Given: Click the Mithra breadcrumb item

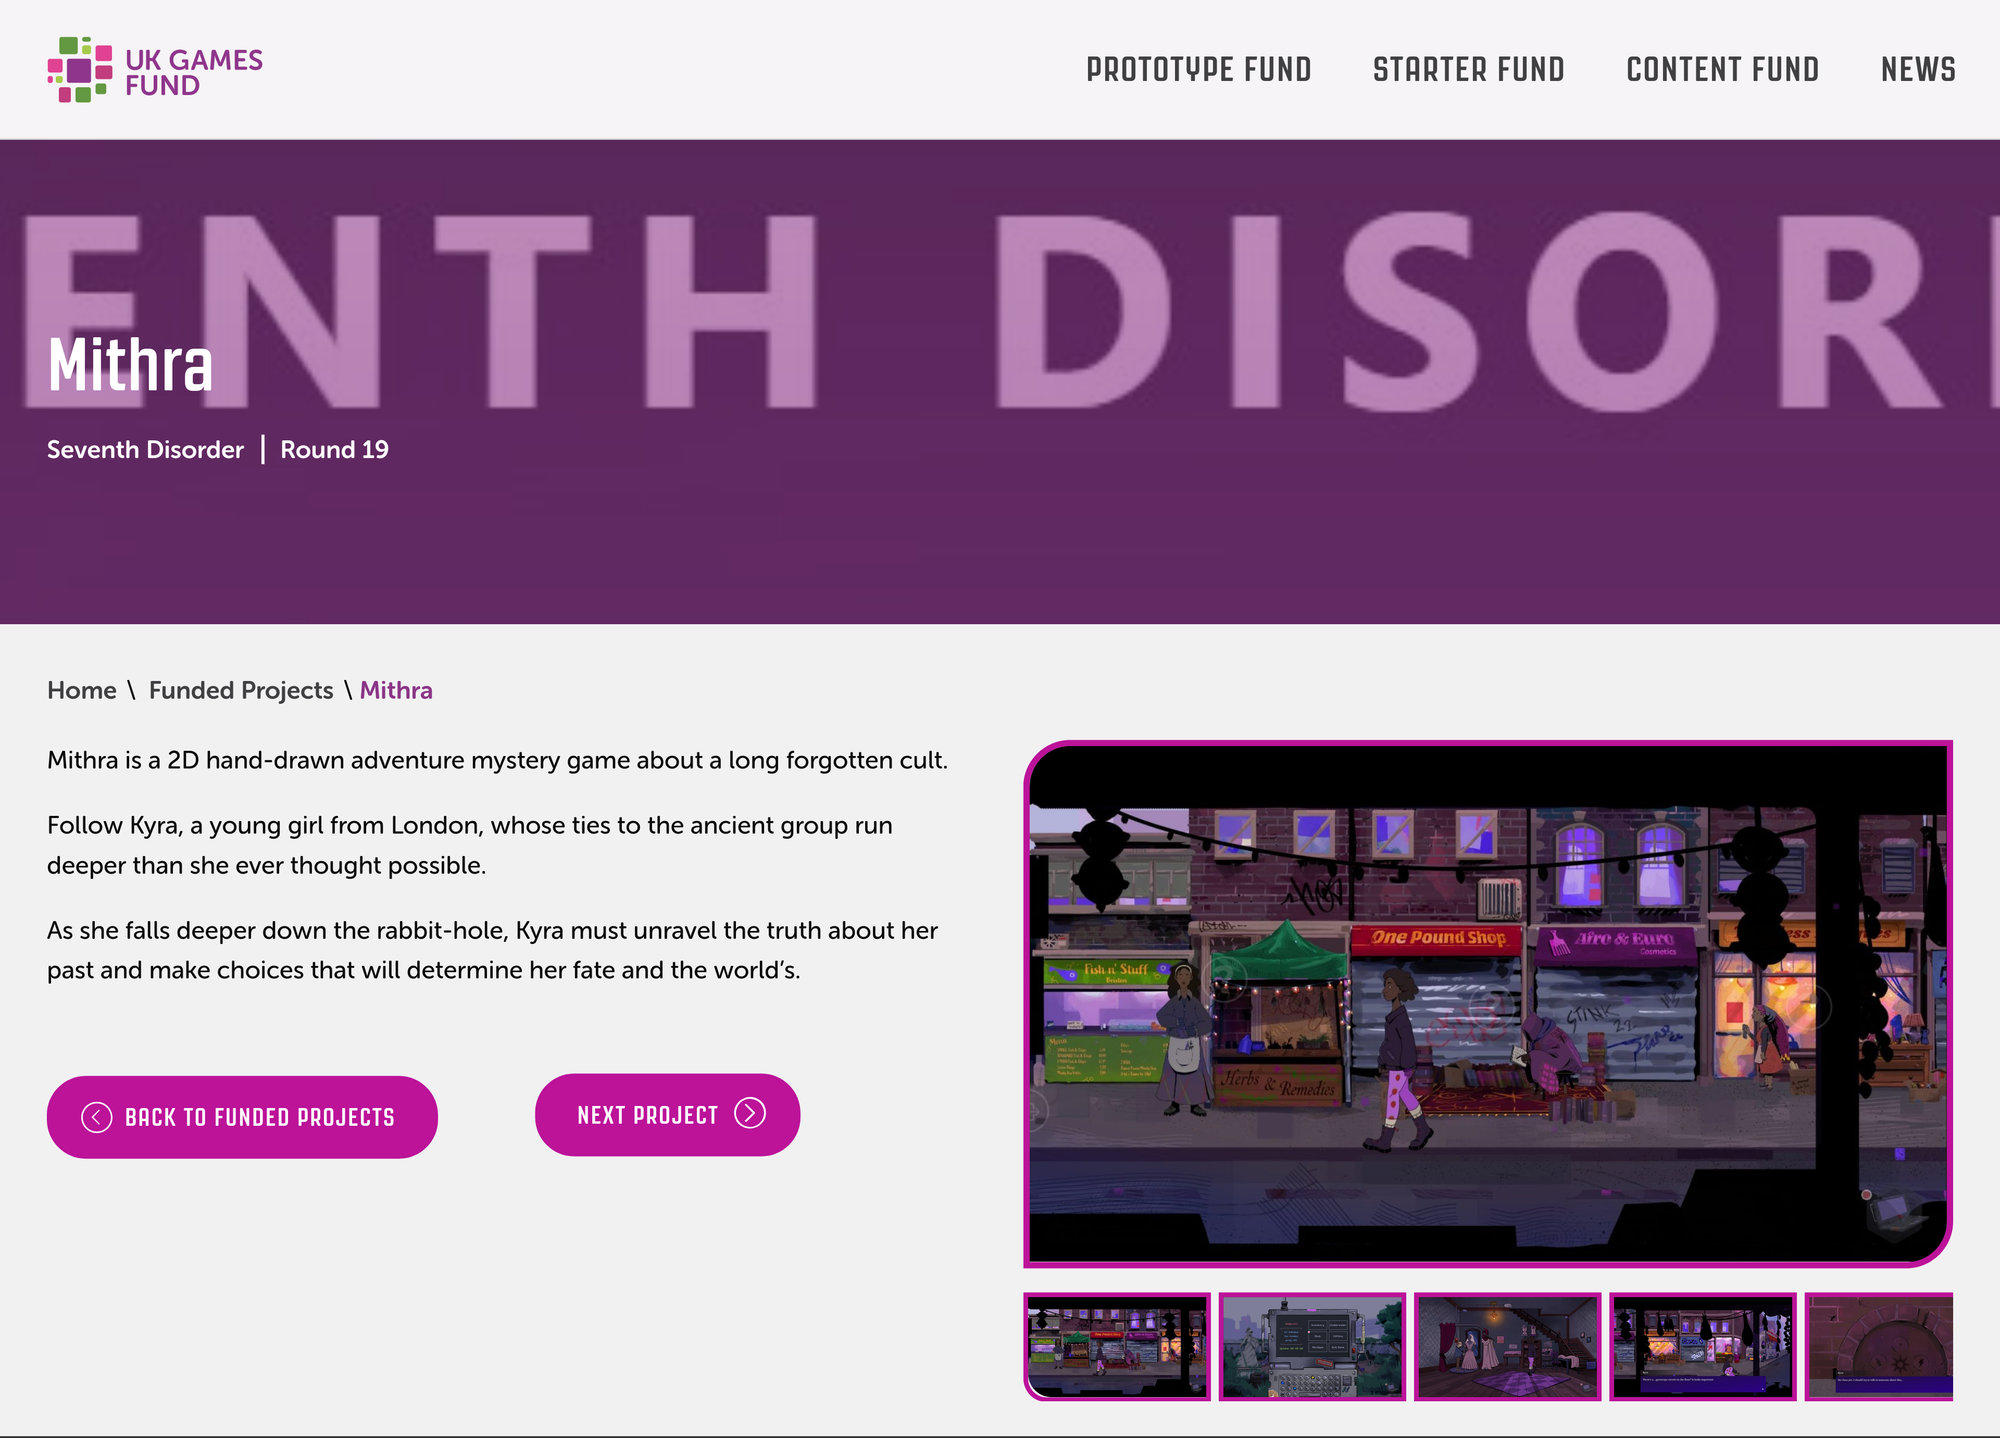Looking at the screenshot, I should pyautogui.click(x=396, y=691).
